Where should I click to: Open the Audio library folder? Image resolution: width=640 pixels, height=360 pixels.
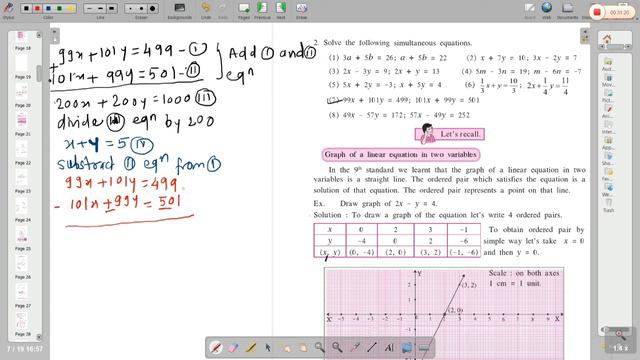608,64
